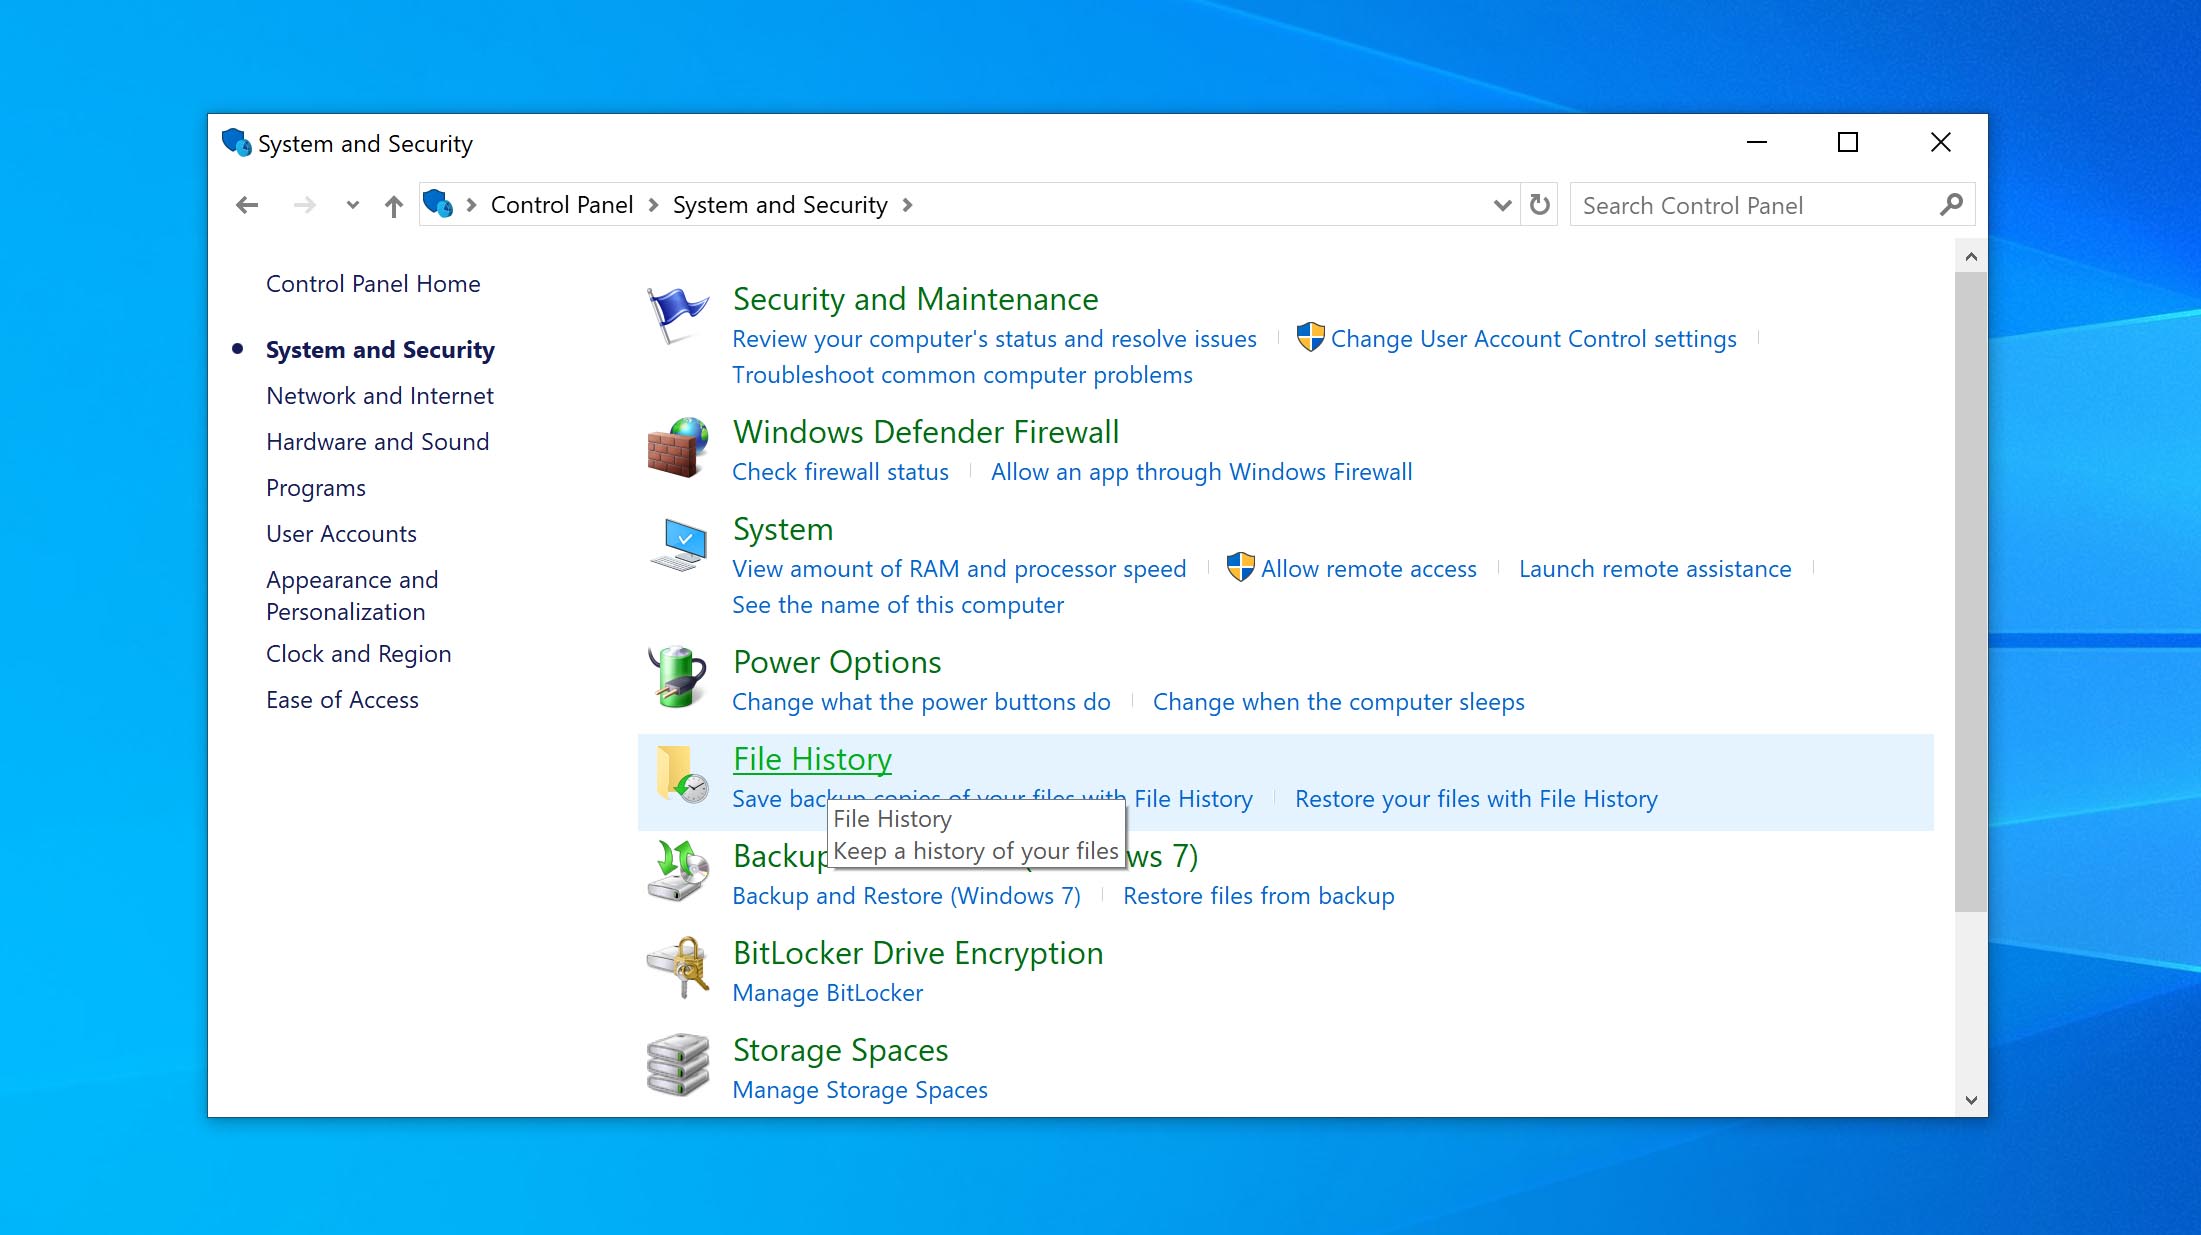Click the scrollbar up arrow
The image size is (2201, 1235).
(x=1970, y=256)
